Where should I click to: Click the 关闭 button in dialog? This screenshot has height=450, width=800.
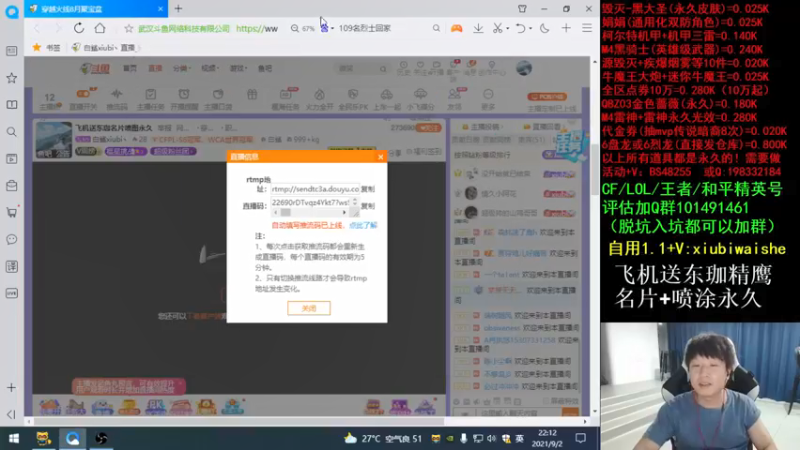coord(309,308)
